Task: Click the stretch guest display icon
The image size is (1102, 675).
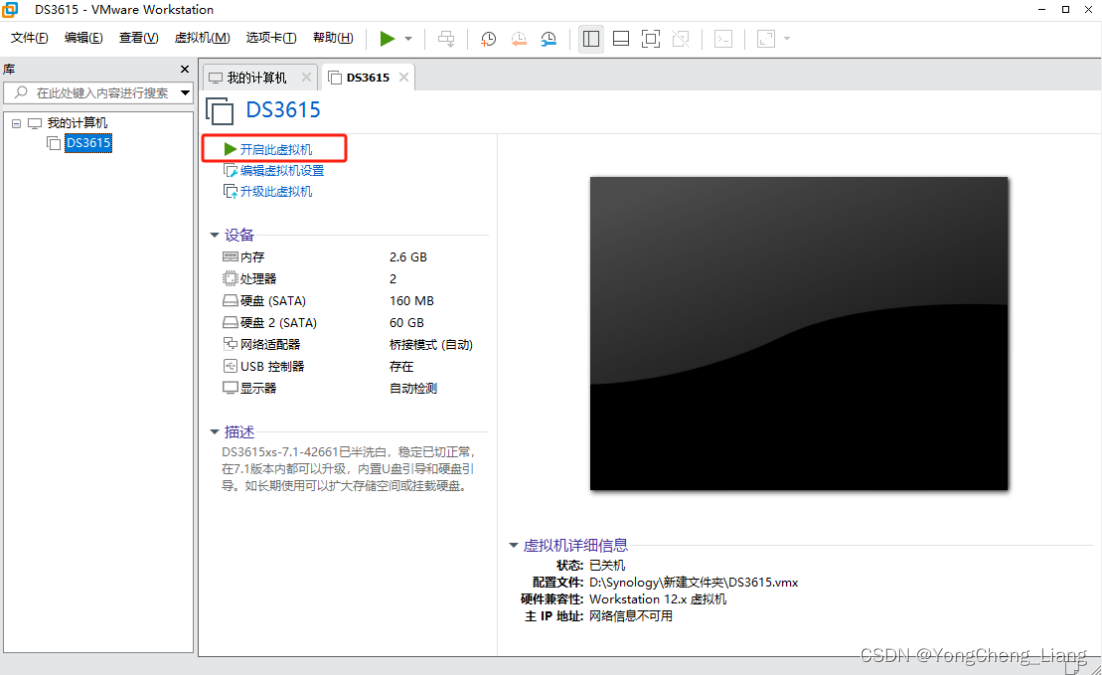Action: [765, 39]
